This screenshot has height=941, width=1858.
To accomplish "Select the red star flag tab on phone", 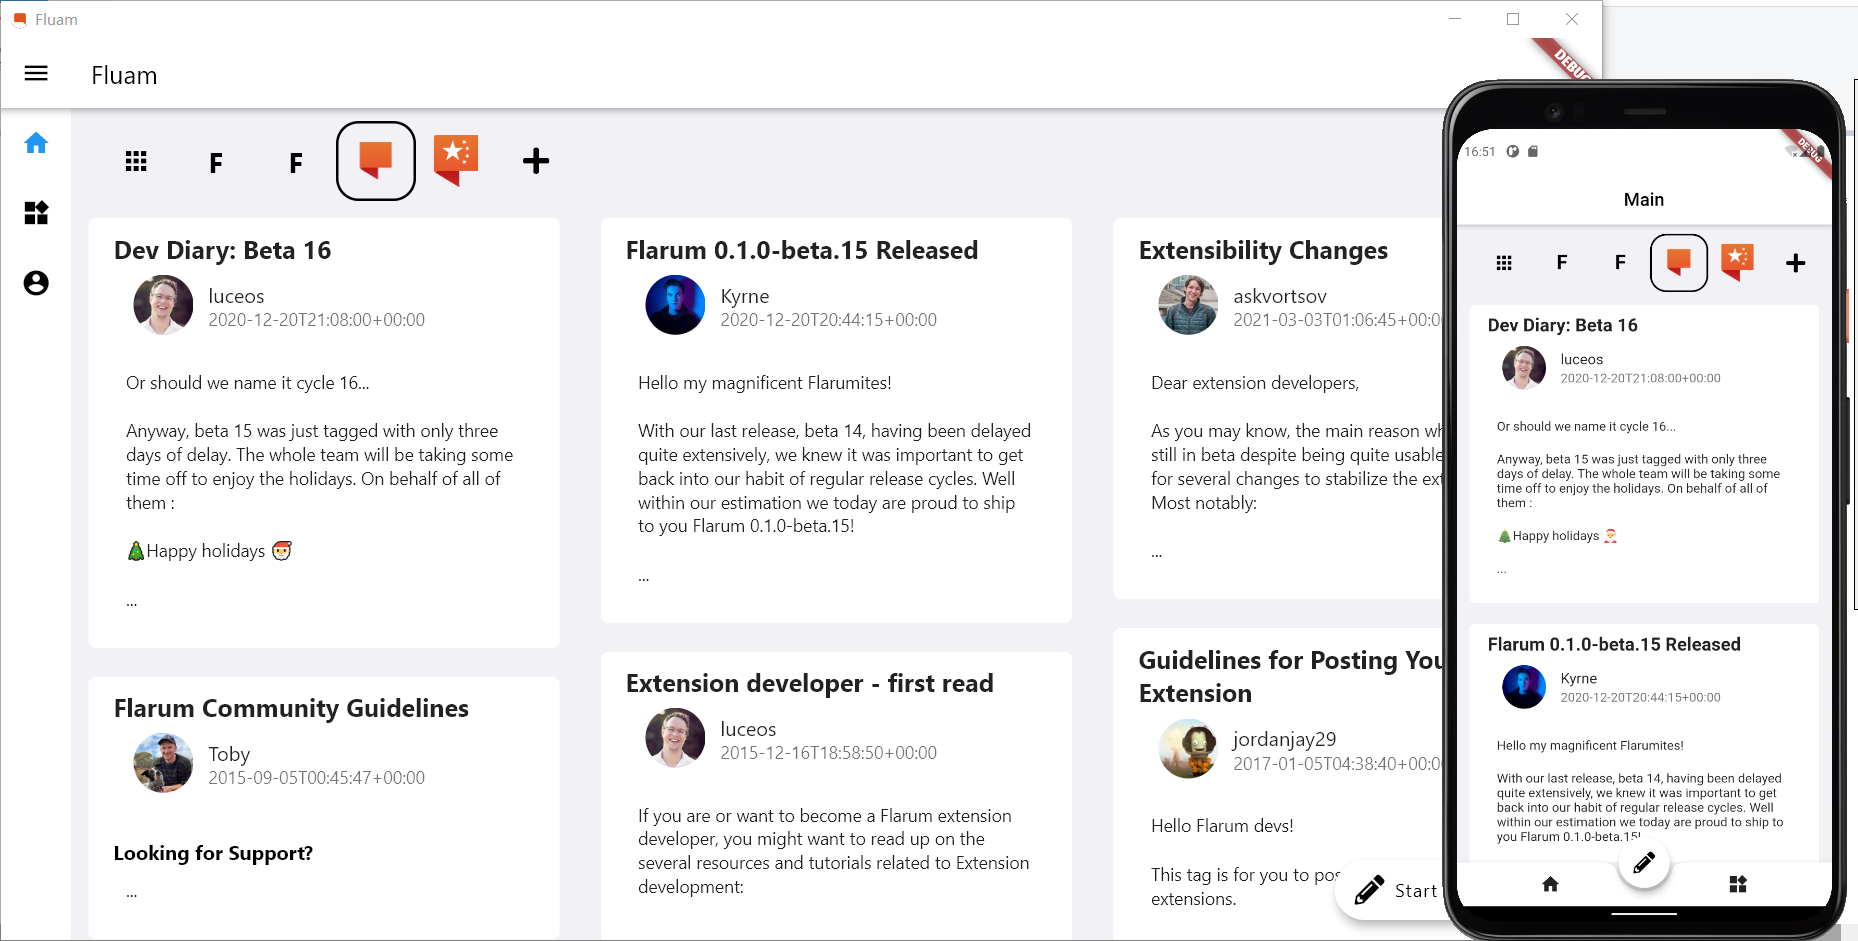I will pos(1738,262).
